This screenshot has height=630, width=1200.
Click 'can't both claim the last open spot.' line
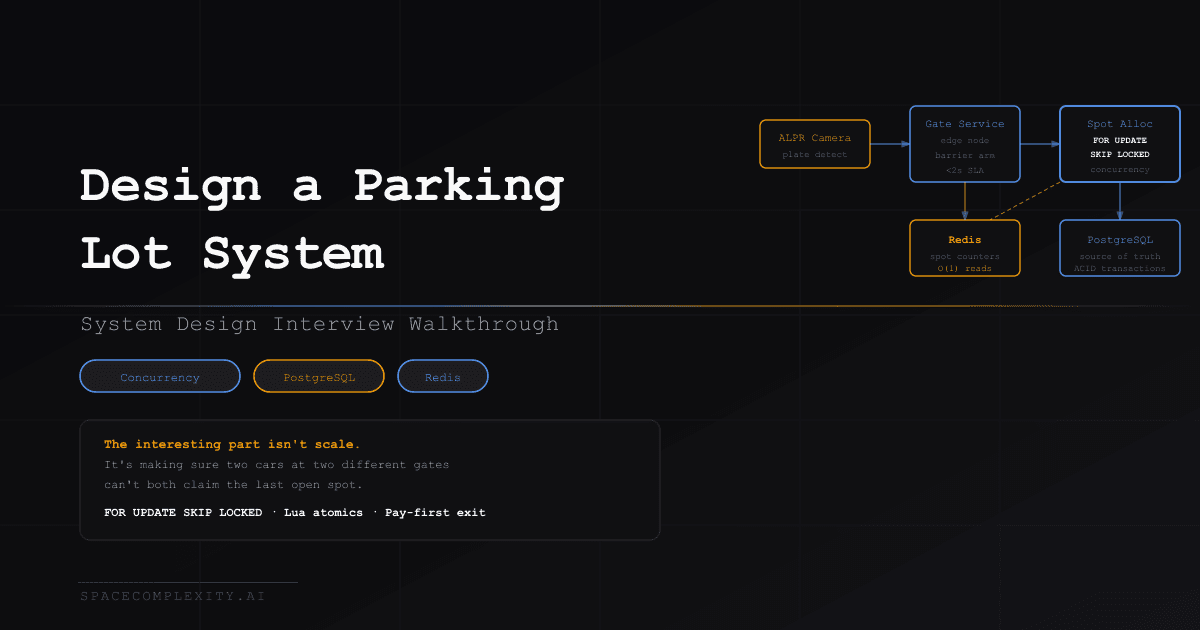coord(233,484)
